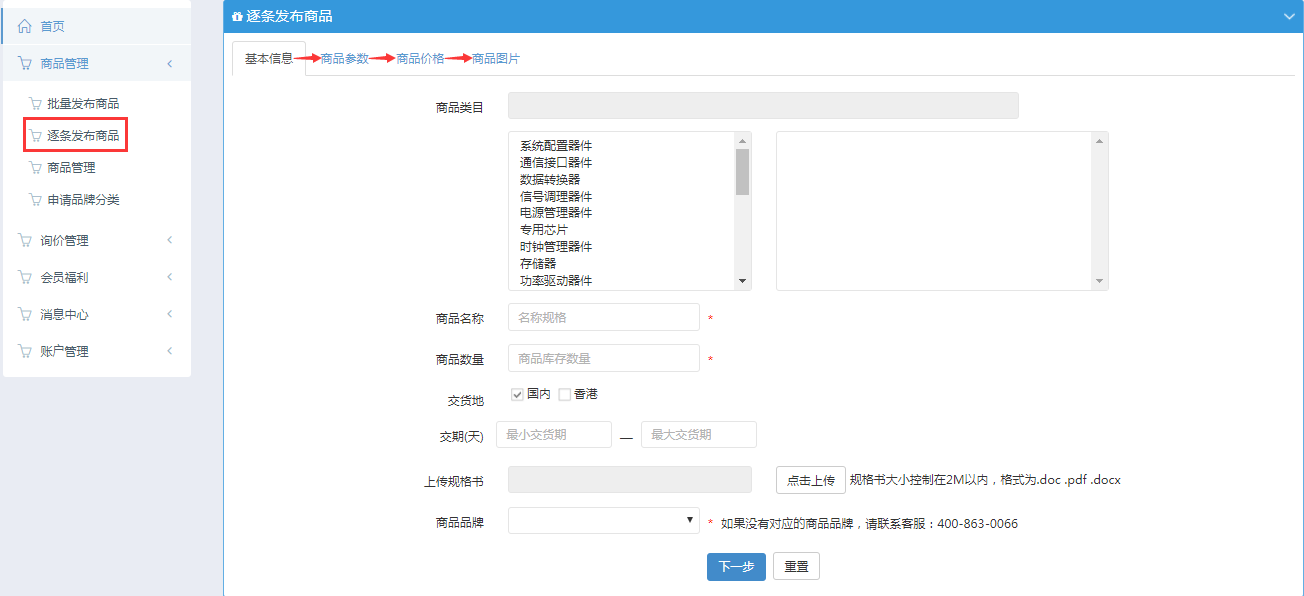Click the category list scrollbar down arrow

coord(742,282)
